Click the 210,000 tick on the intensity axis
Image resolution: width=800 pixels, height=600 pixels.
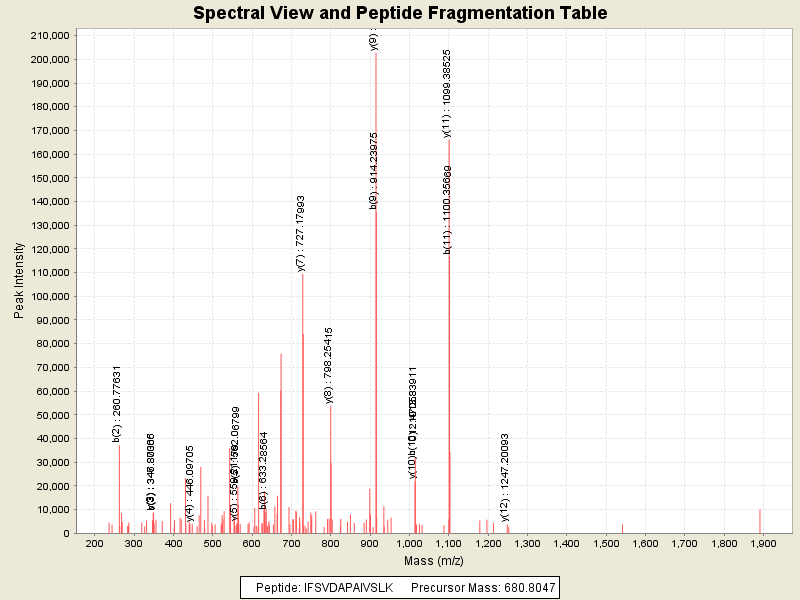48,35
